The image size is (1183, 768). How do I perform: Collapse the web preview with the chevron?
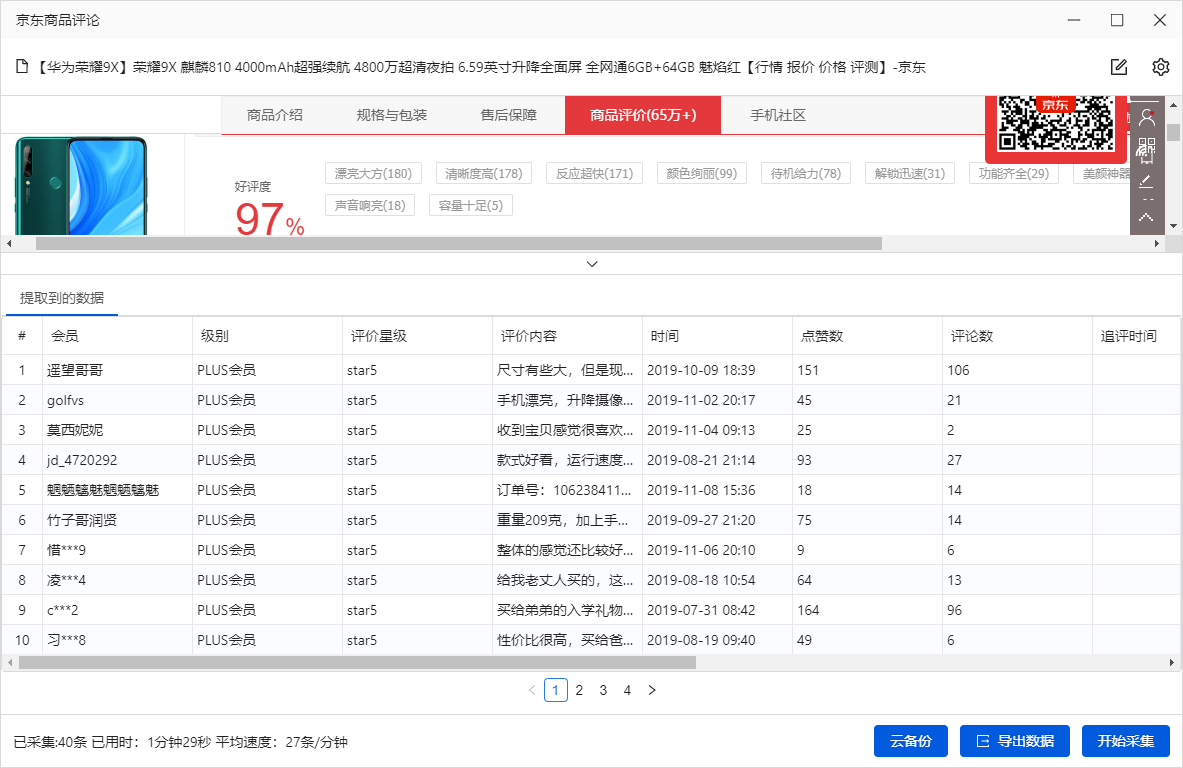pos(592,264)
